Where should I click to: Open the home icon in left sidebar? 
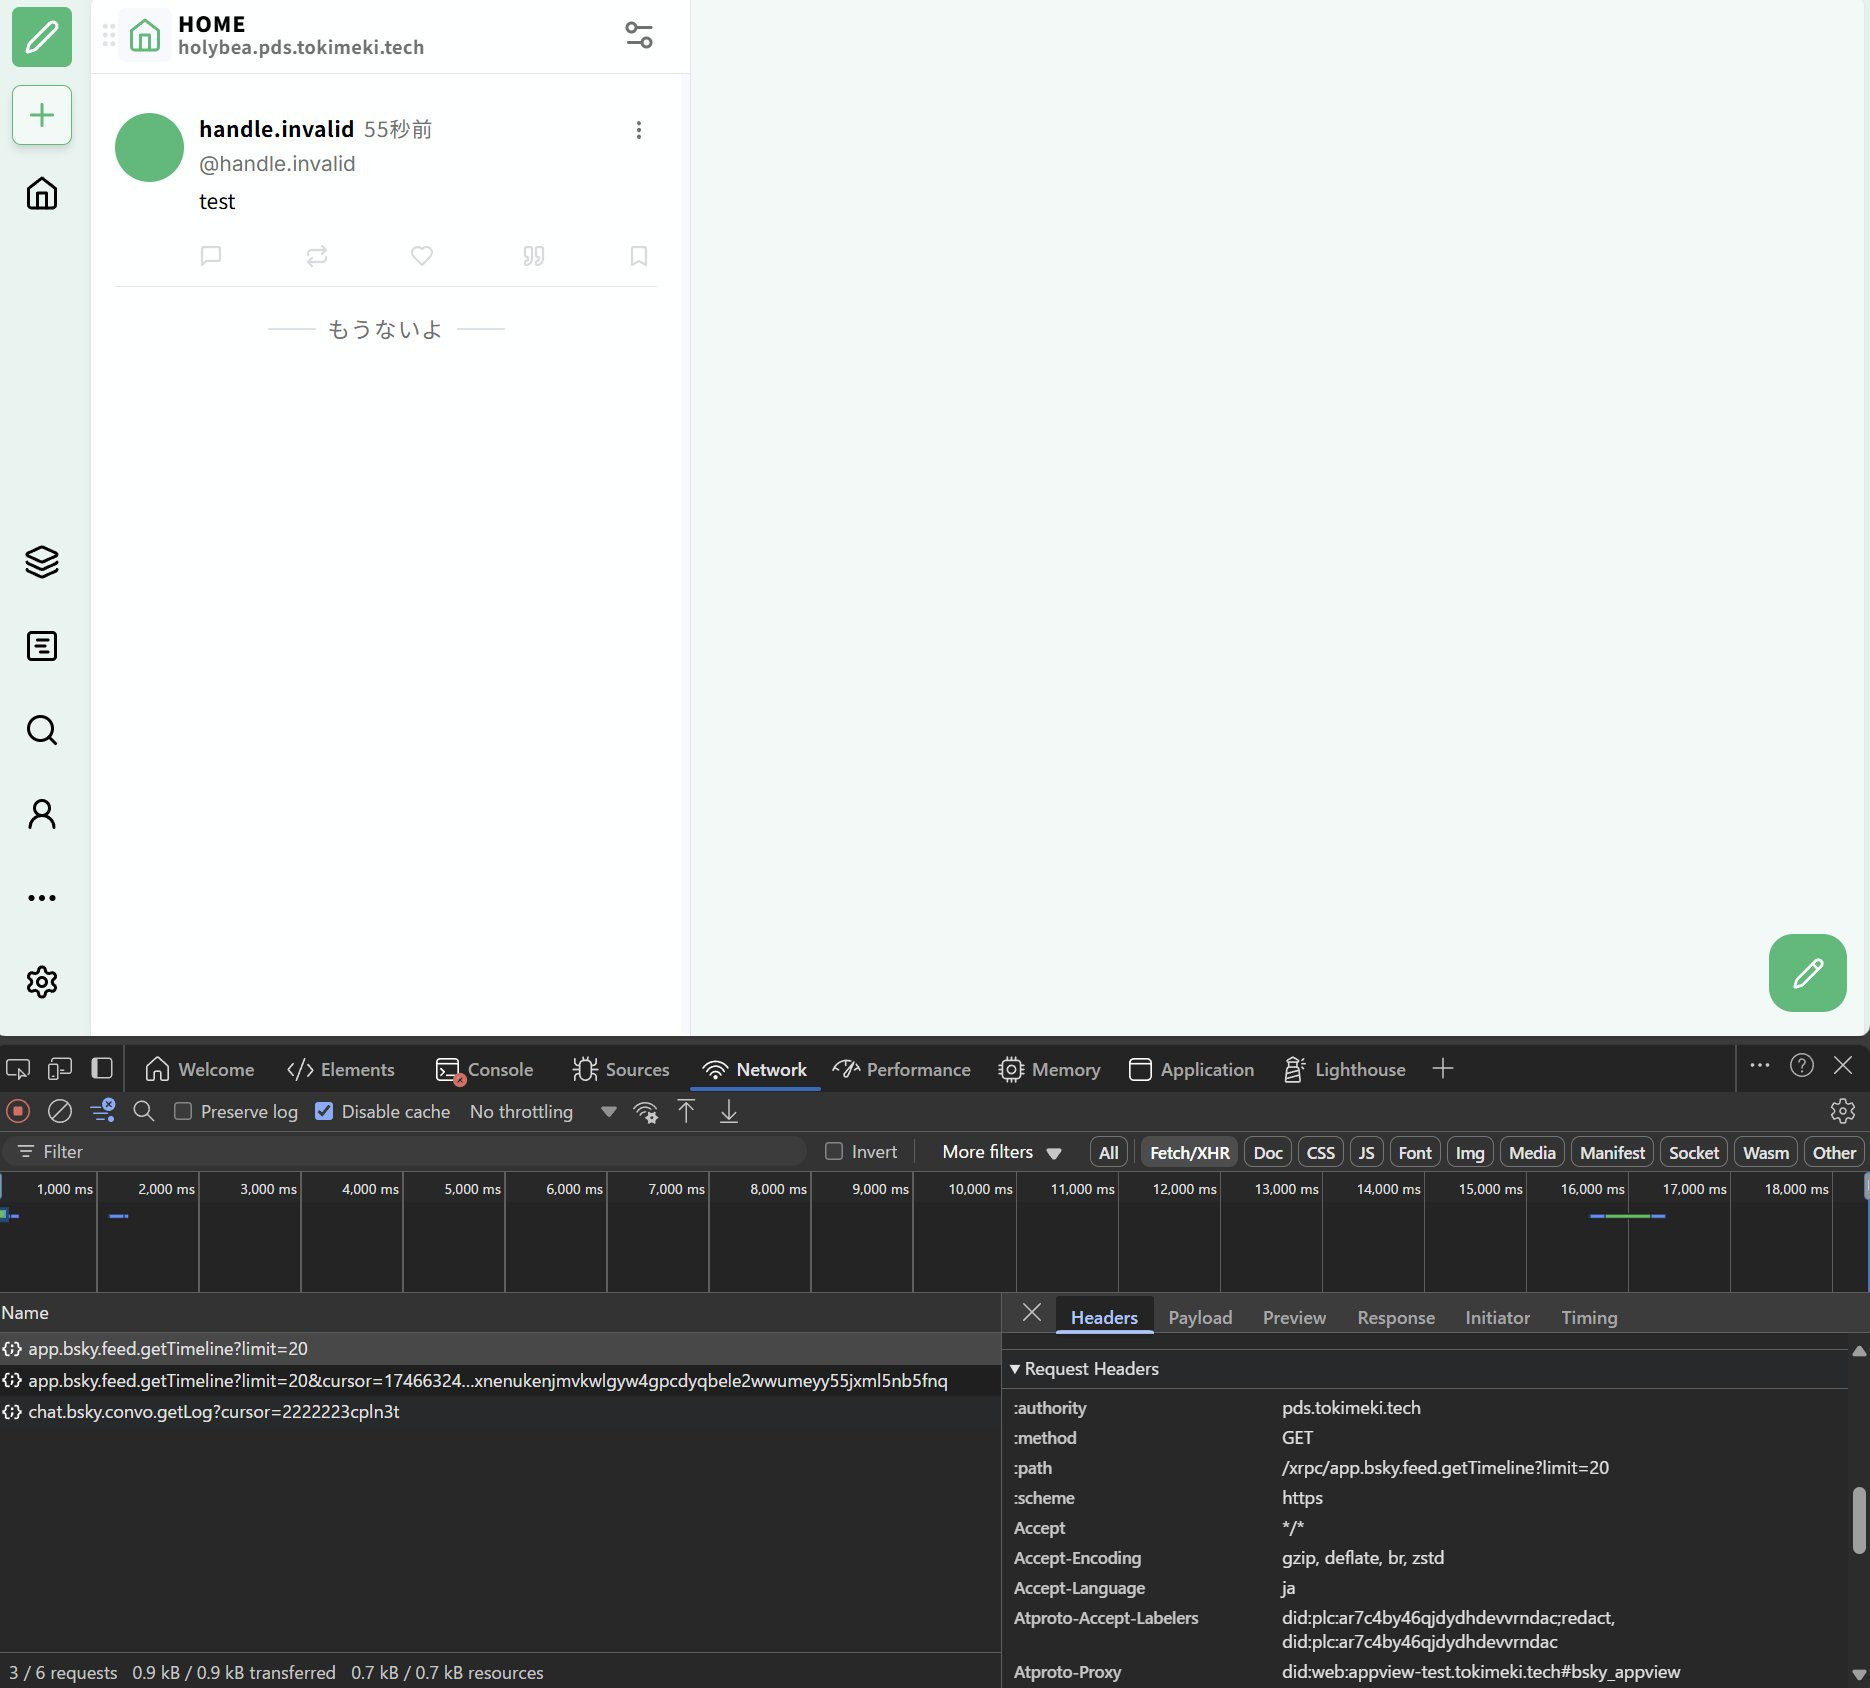pyautogui.click(x=42, y=193)
